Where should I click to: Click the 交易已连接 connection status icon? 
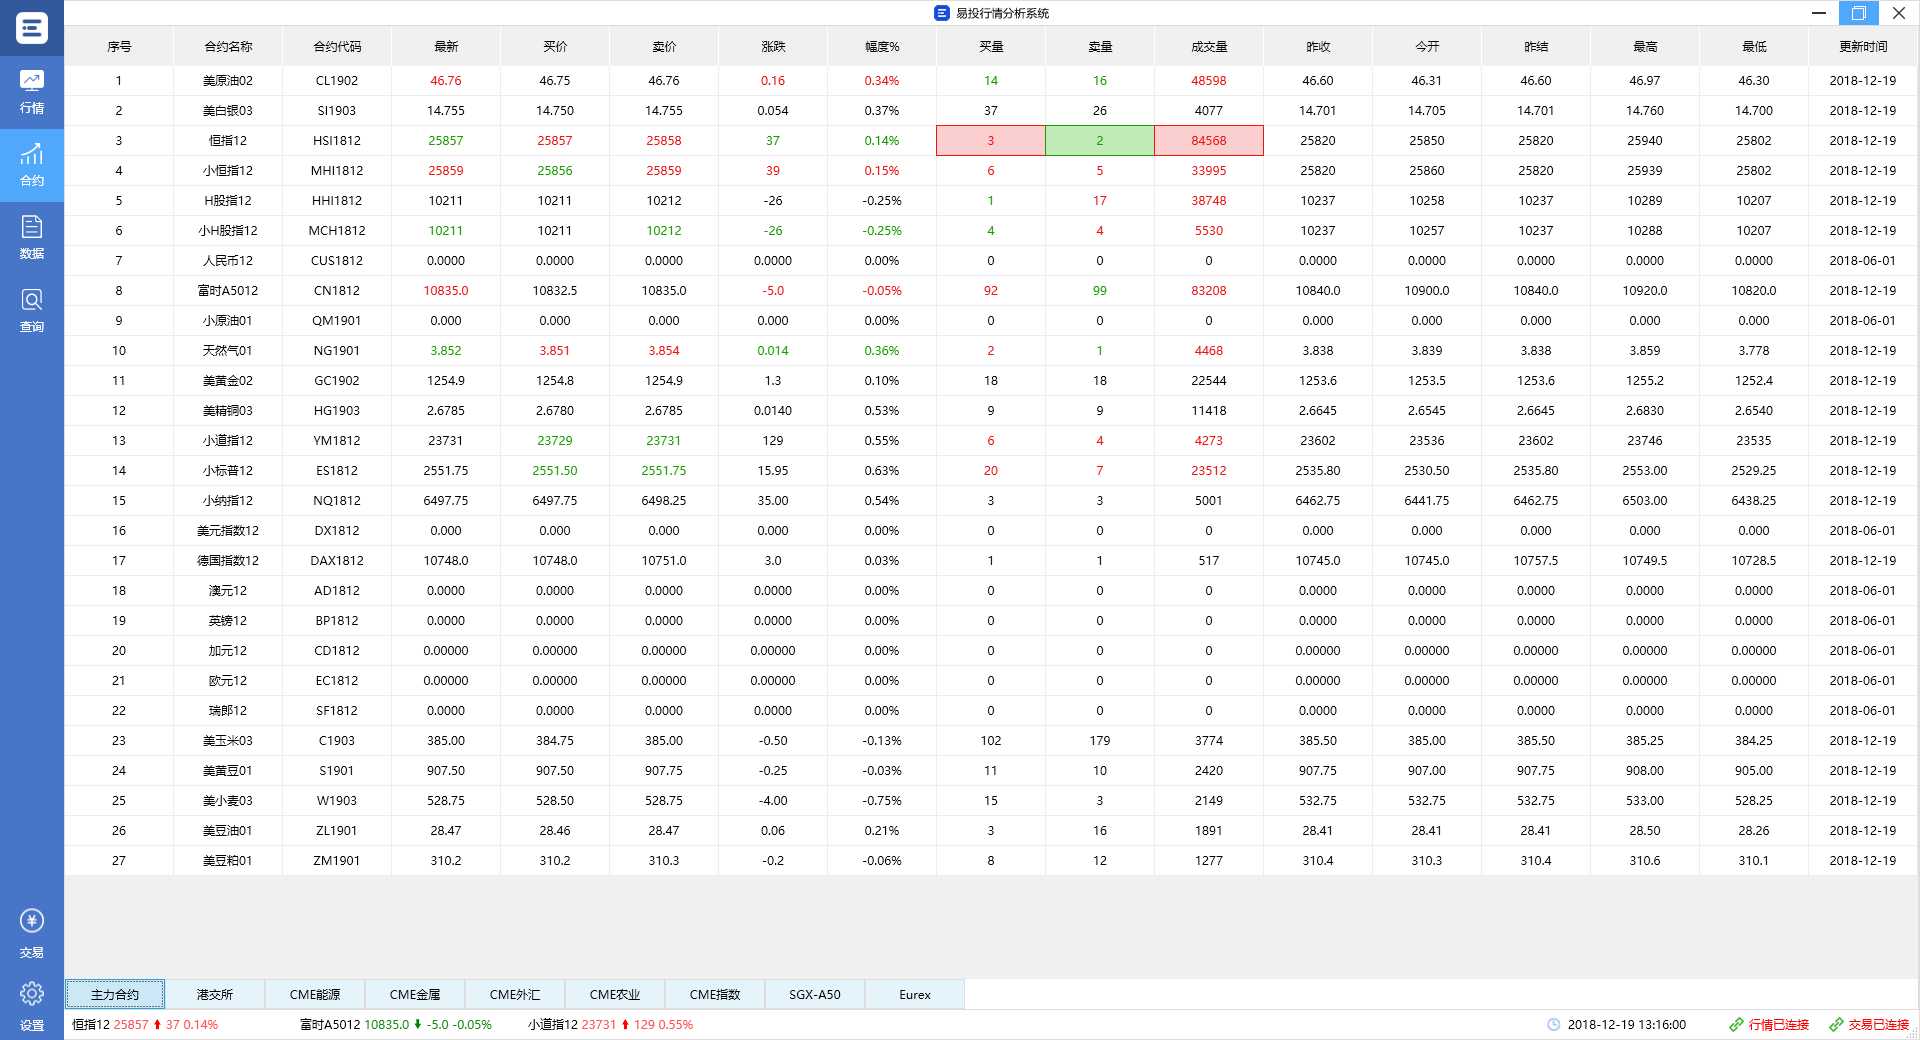pyautogui.click(x=1836, y=1025)
